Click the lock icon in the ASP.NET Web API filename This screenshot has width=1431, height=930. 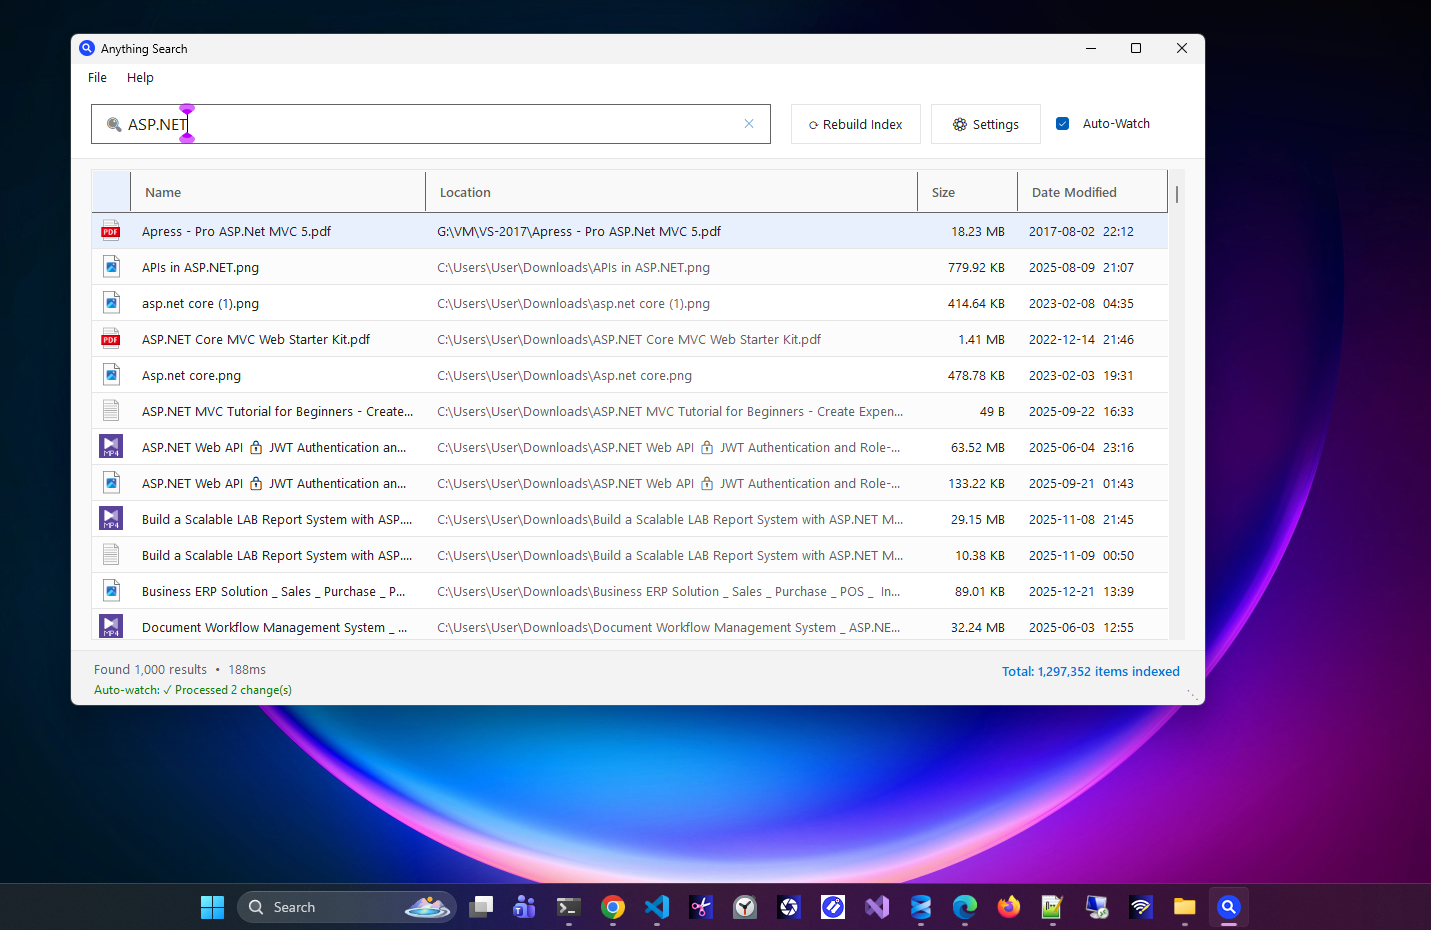pos(255,447)
